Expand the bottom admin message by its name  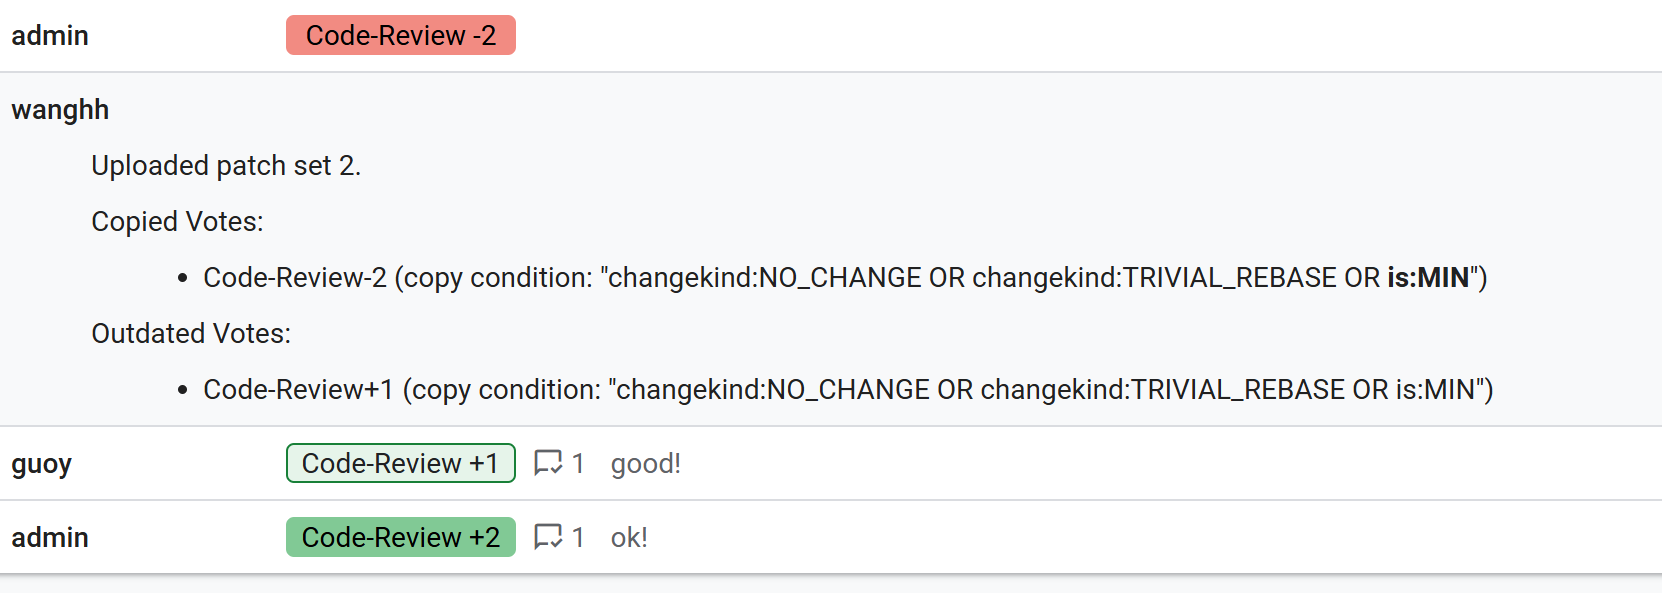click(x=50, y=537)
